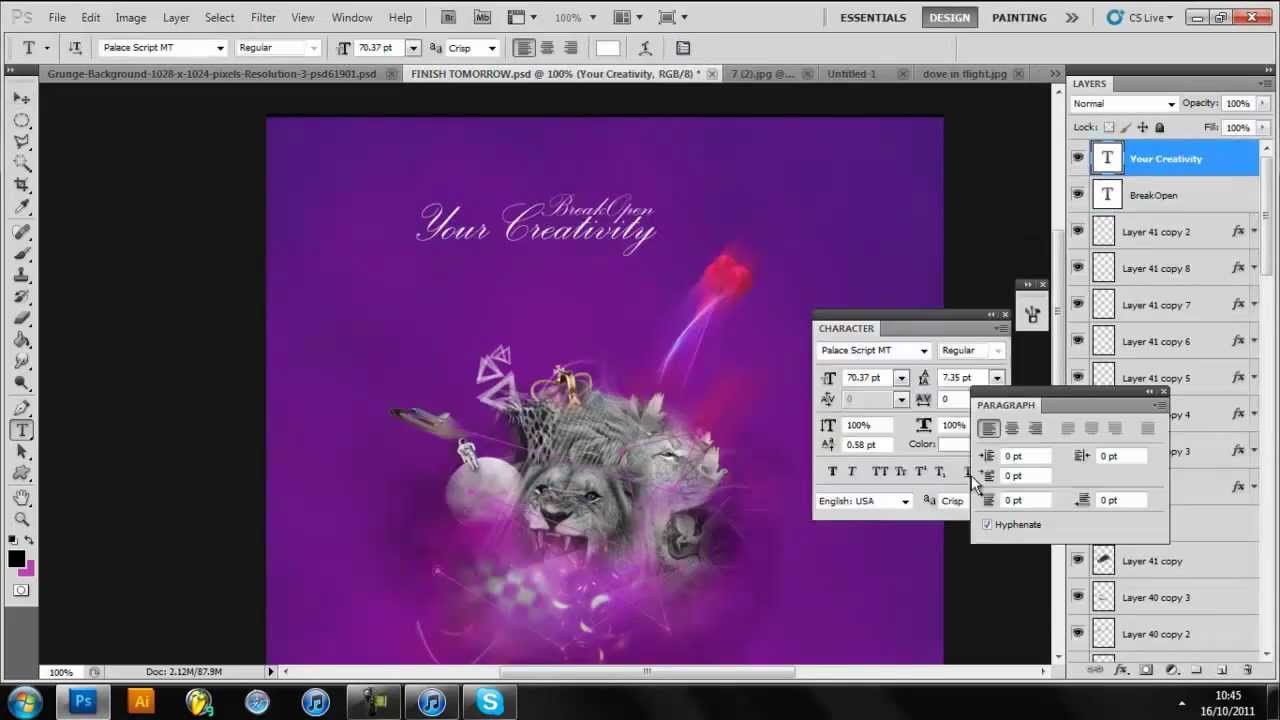Center text in the options bar
Image resolution: width=1280 pixels, height=720 pixels.
click(547, 48)
